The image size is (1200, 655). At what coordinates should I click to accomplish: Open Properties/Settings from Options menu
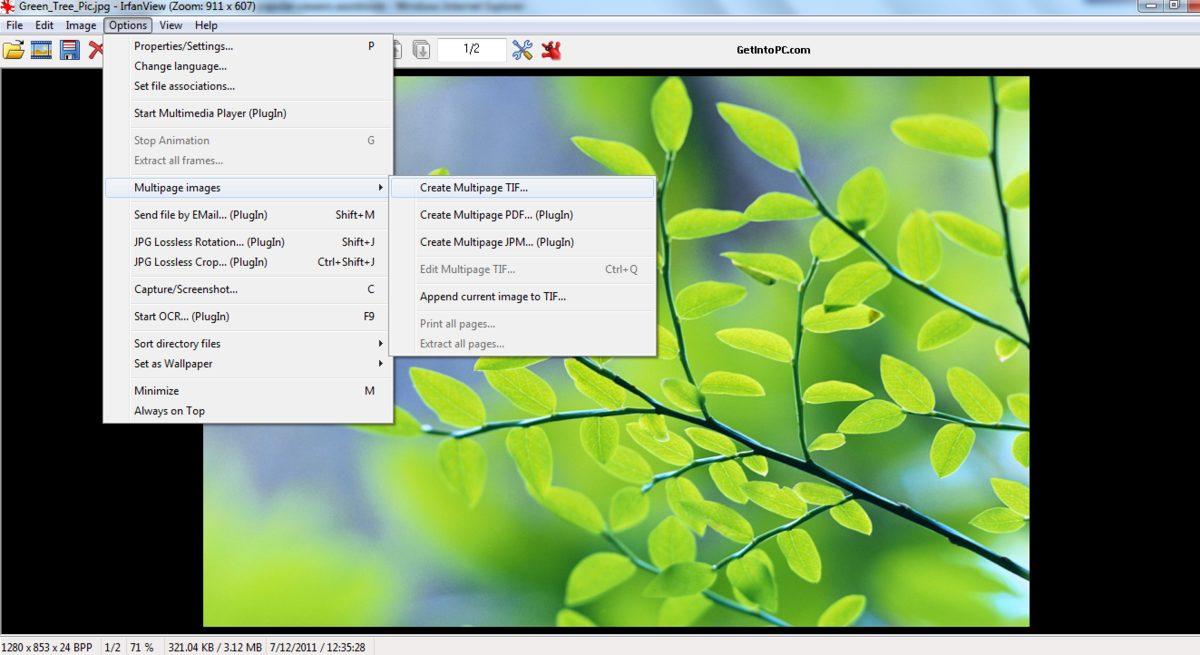pos(184,46)
